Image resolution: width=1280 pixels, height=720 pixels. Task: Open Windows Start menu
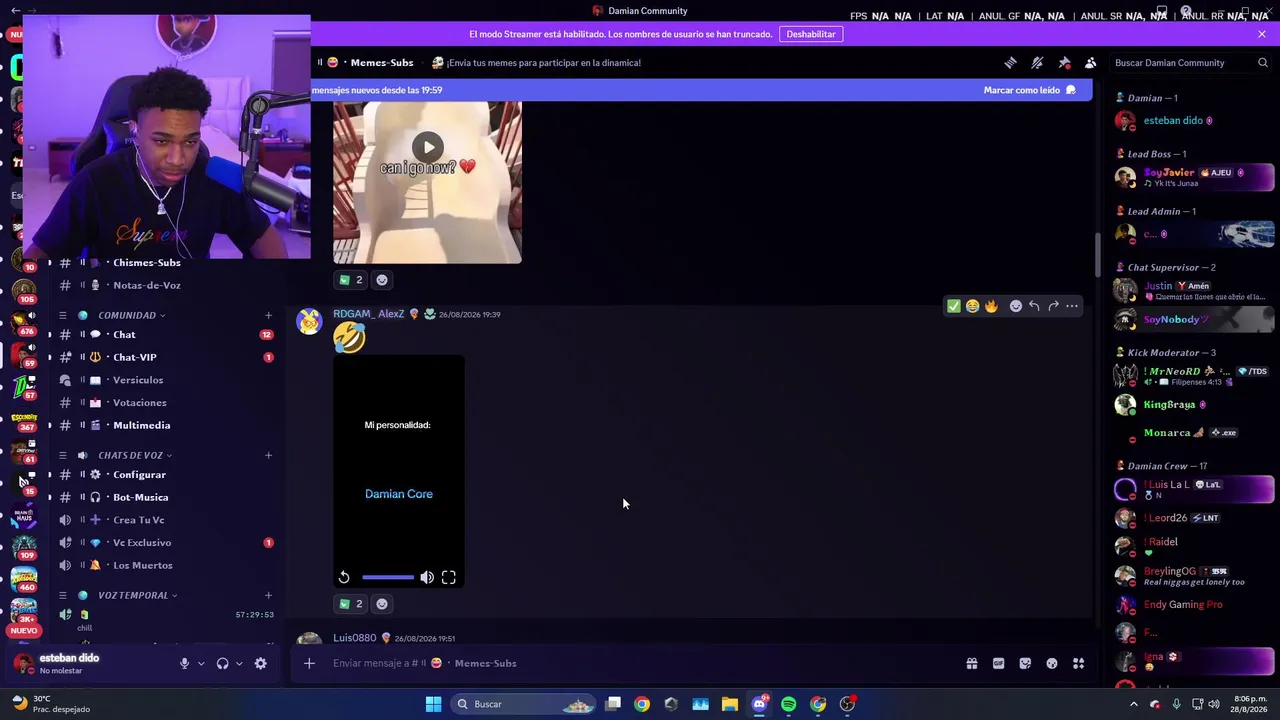pos(433,704)
